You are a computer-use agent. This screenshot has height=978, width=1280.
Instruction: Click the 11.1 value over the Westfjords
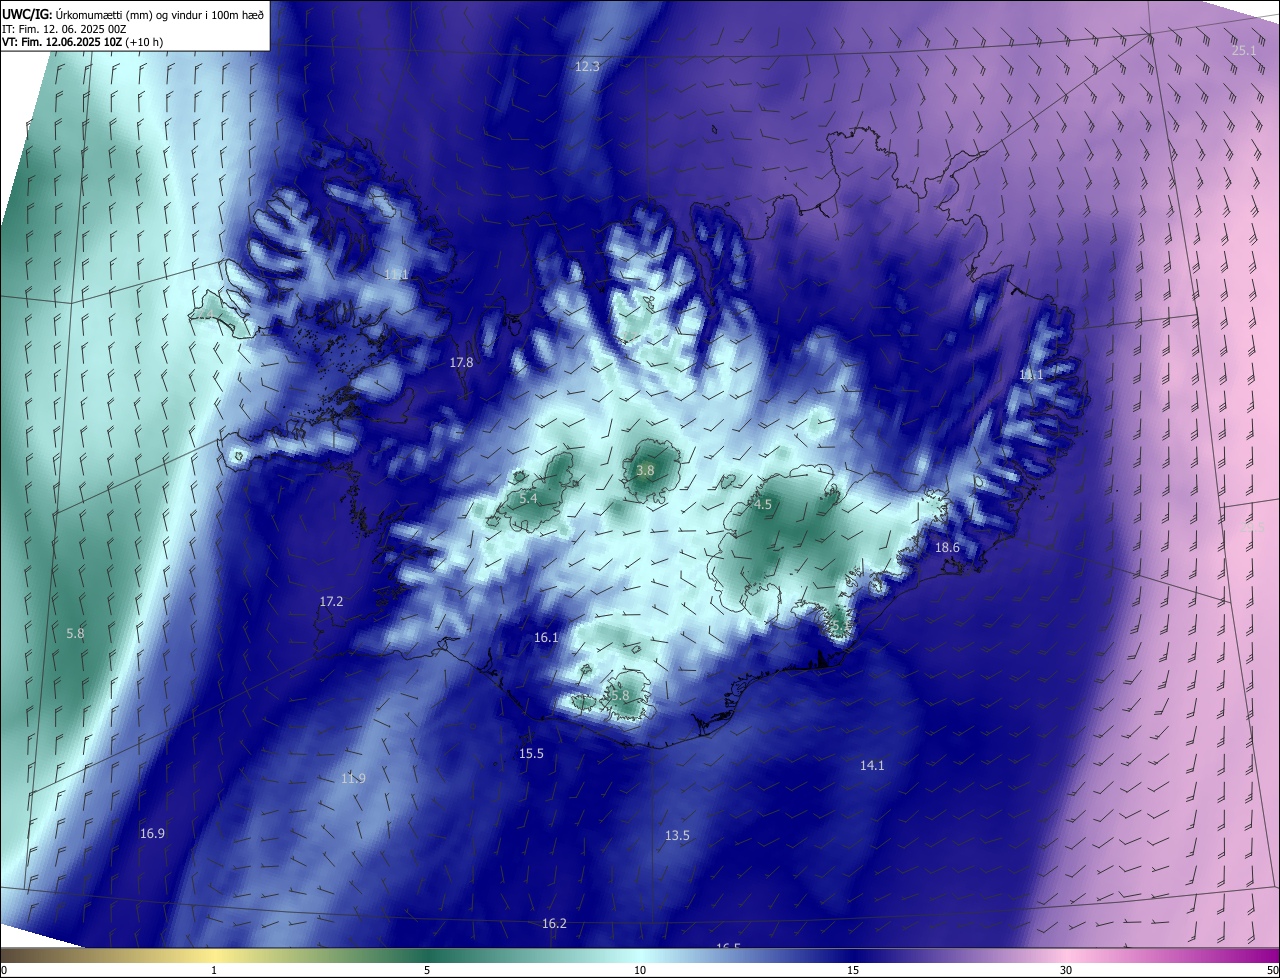pos(397,274)
